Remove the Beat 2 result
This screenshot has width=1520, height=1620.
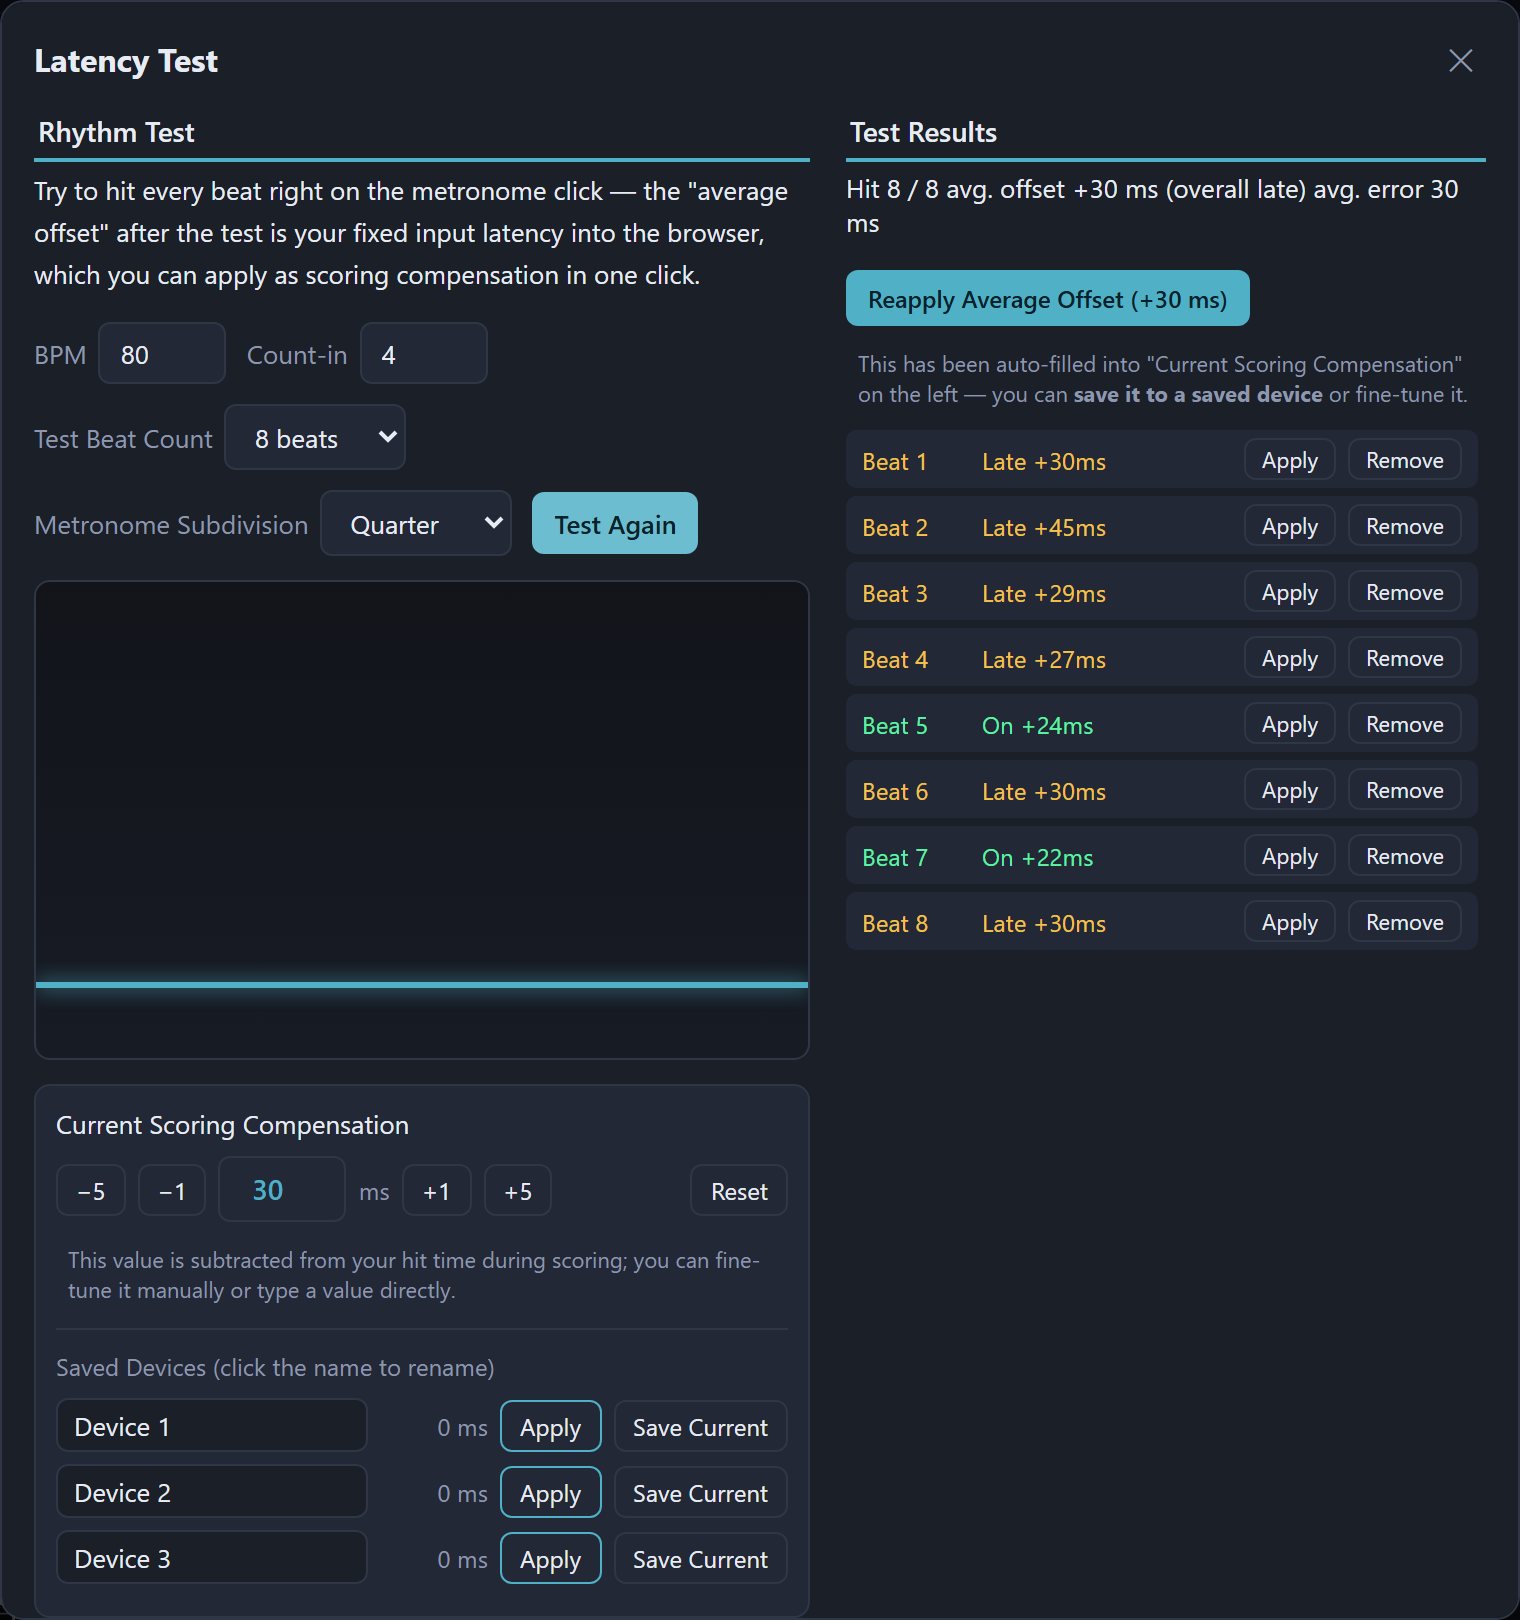(x=1404, y=526)
